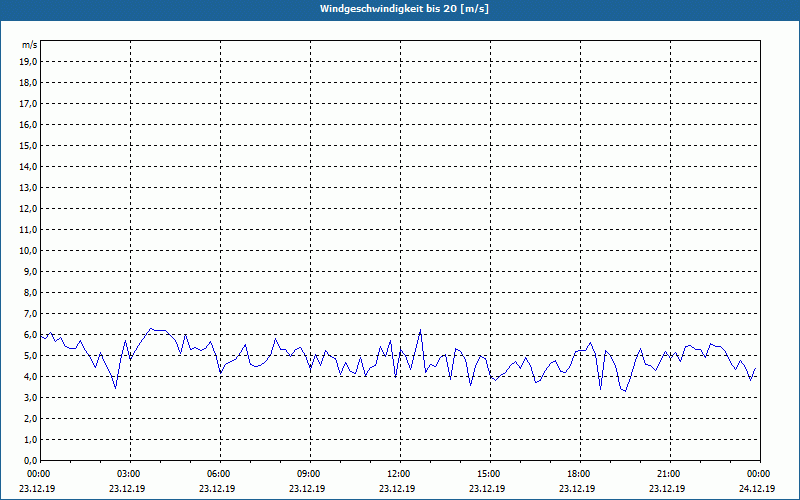800x500 pixels.
Task: Click the 13,0 y-axis label
Action: pos(28,188)
